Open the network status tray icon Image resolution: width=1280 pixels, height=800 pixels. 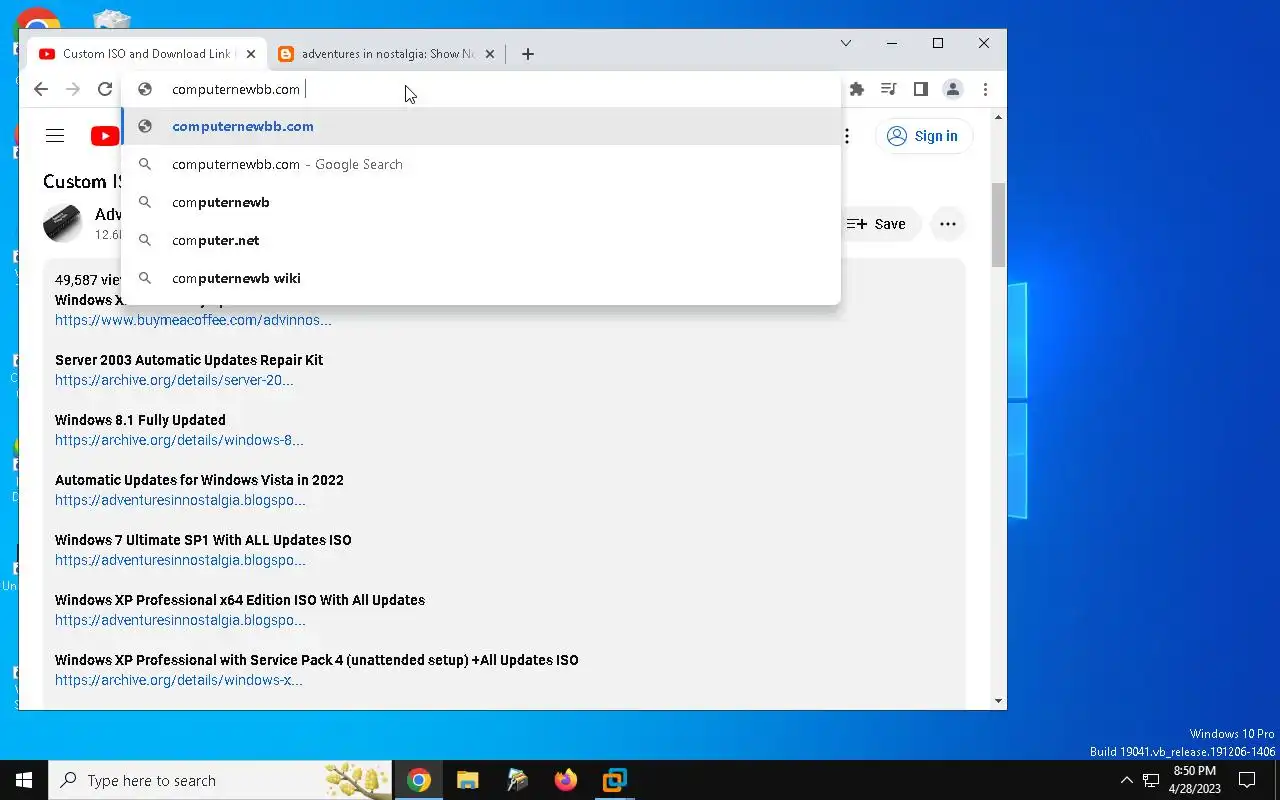[x=1151, y=780]
